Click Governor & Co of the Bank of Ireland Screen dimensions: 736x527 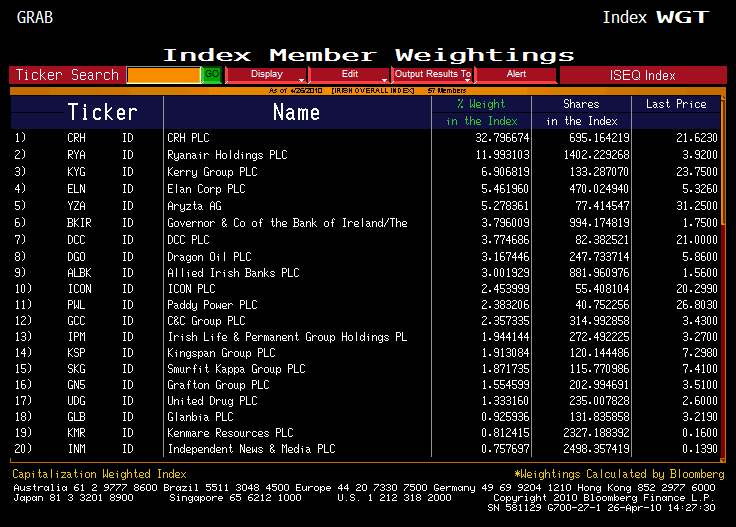click(x=287, y=222)
